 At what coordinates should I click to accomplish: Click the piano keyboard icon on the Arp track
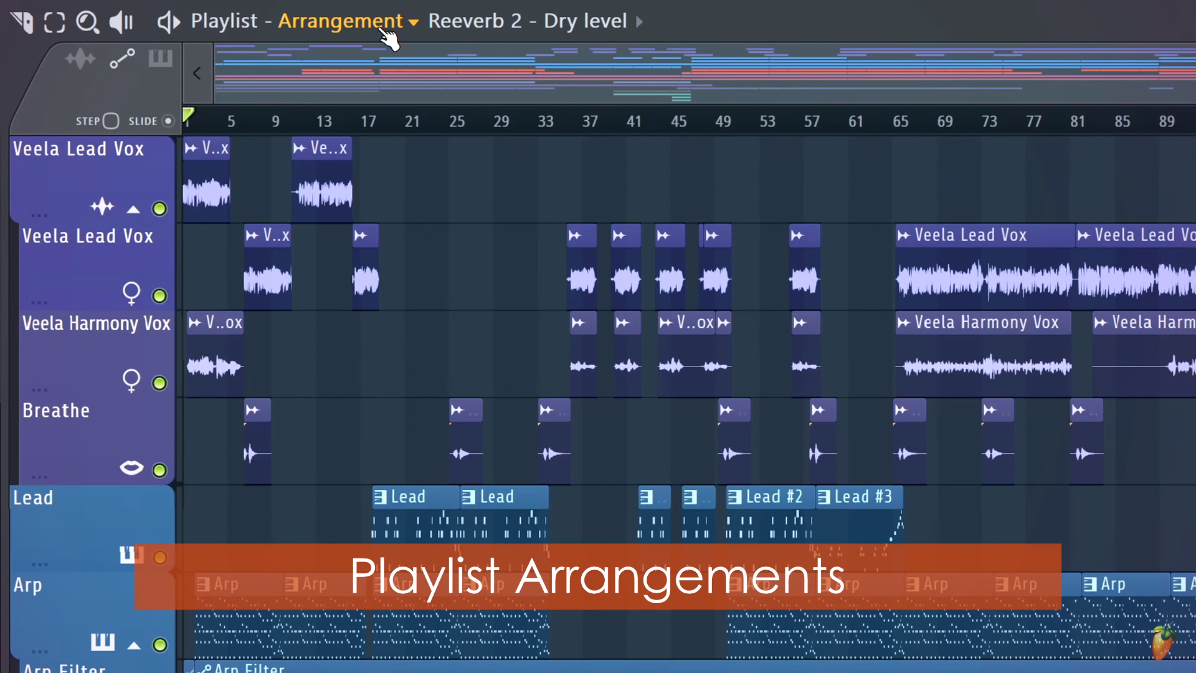pos(103,644)
